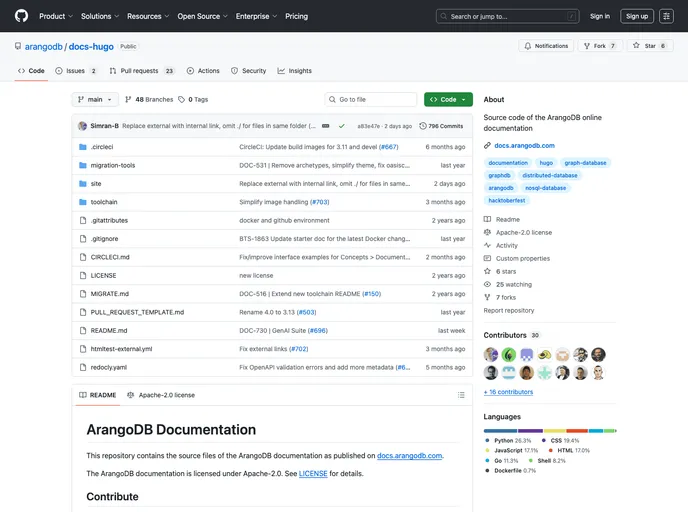The image size is (688, 512).
Task: Open the LICENSE file
Action: 104,276
